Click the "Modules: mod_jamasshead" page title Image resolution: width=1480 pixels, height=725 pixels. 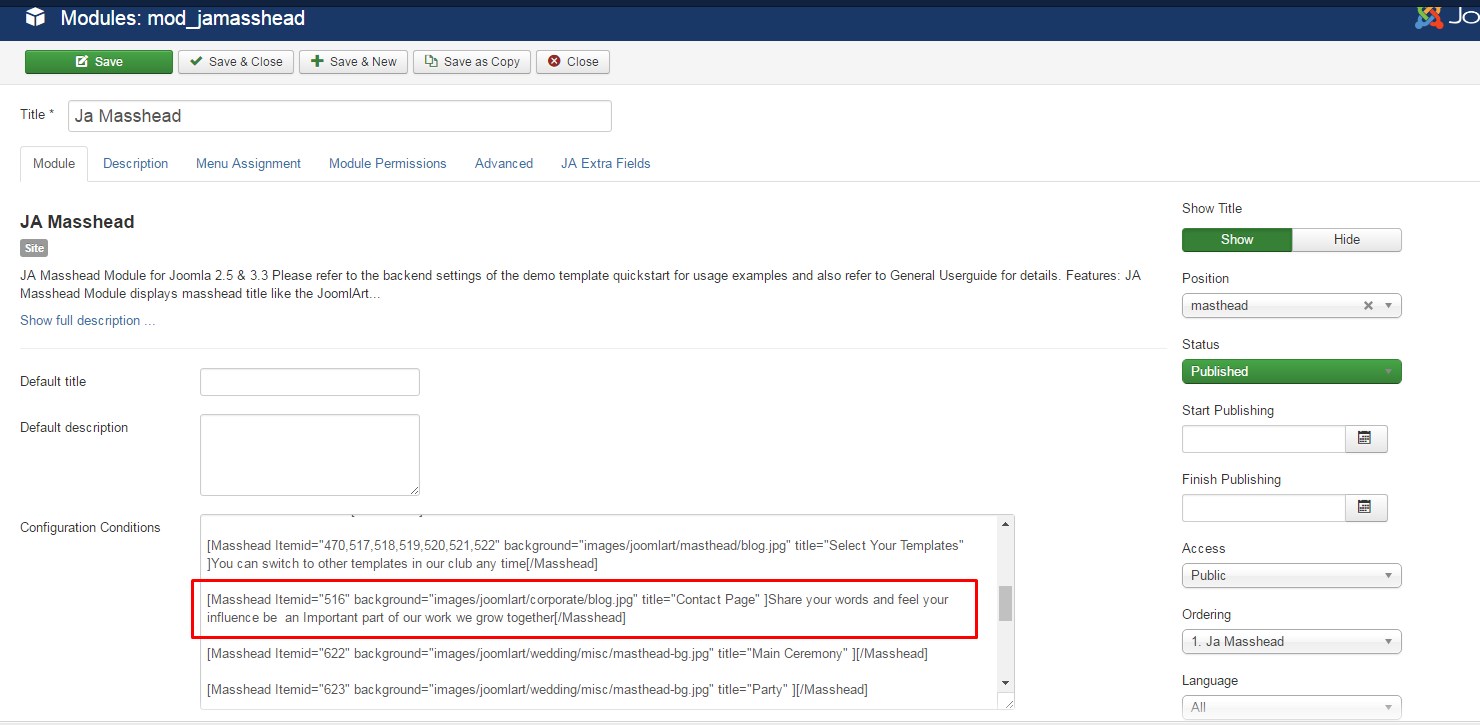183,18
